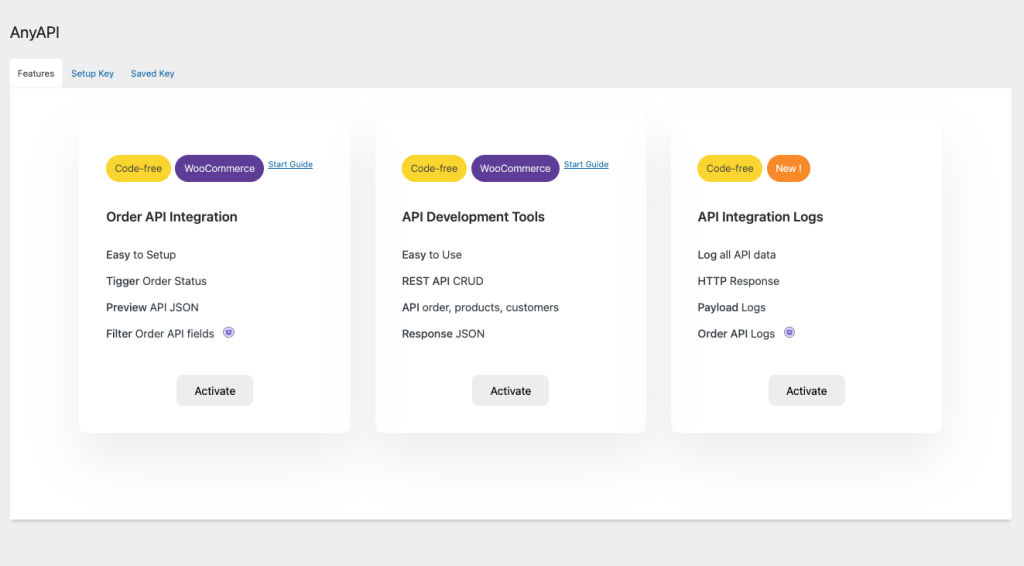Activate the API Integration Logs feature

coord(806,390)
